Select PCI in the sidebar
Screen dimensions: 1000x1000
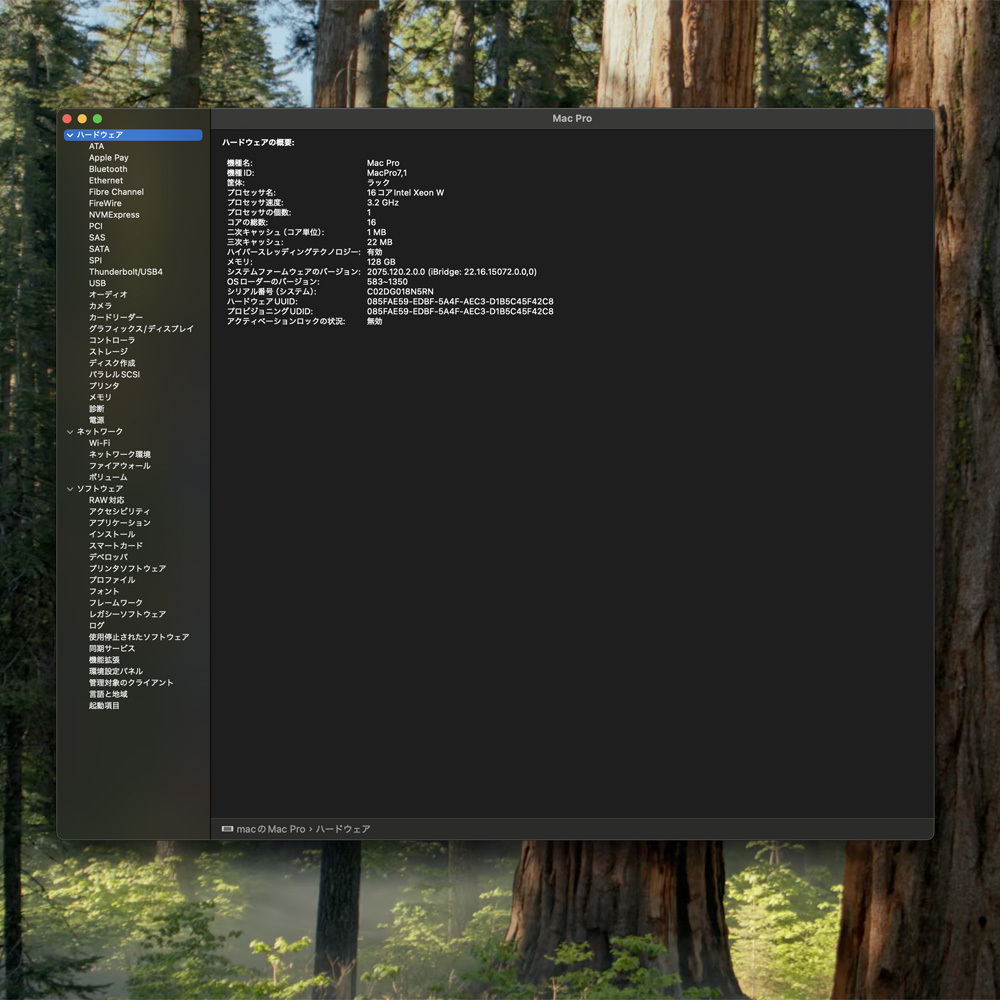pyautogui.click(x=96, y=226)
